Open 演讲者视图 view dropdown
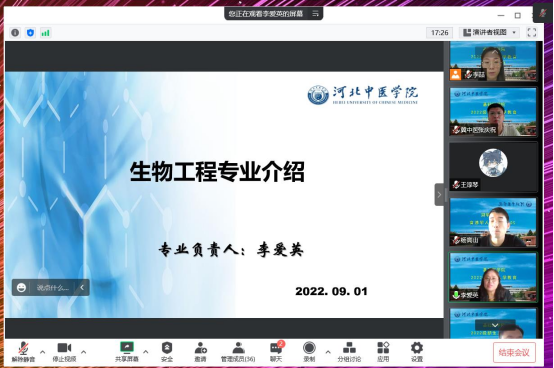Screen dimensions: 554x368 (x=490, y=32)
